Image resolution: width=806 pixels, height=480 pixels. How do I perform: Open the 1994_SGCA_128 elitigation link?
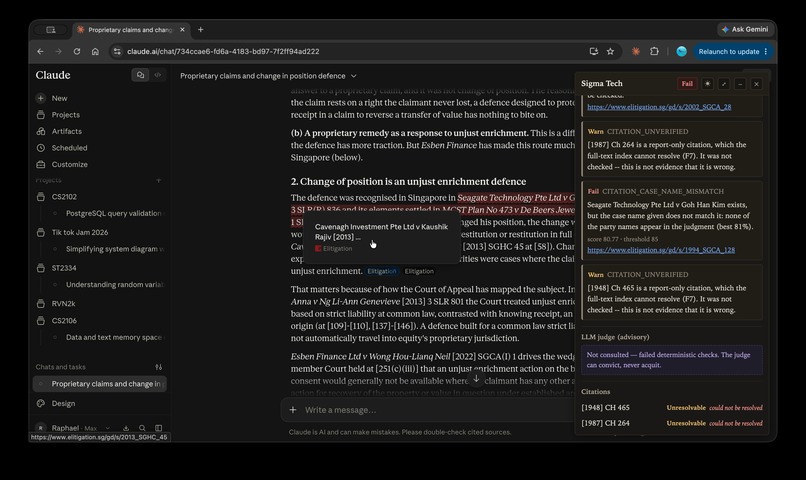(661, 250)
